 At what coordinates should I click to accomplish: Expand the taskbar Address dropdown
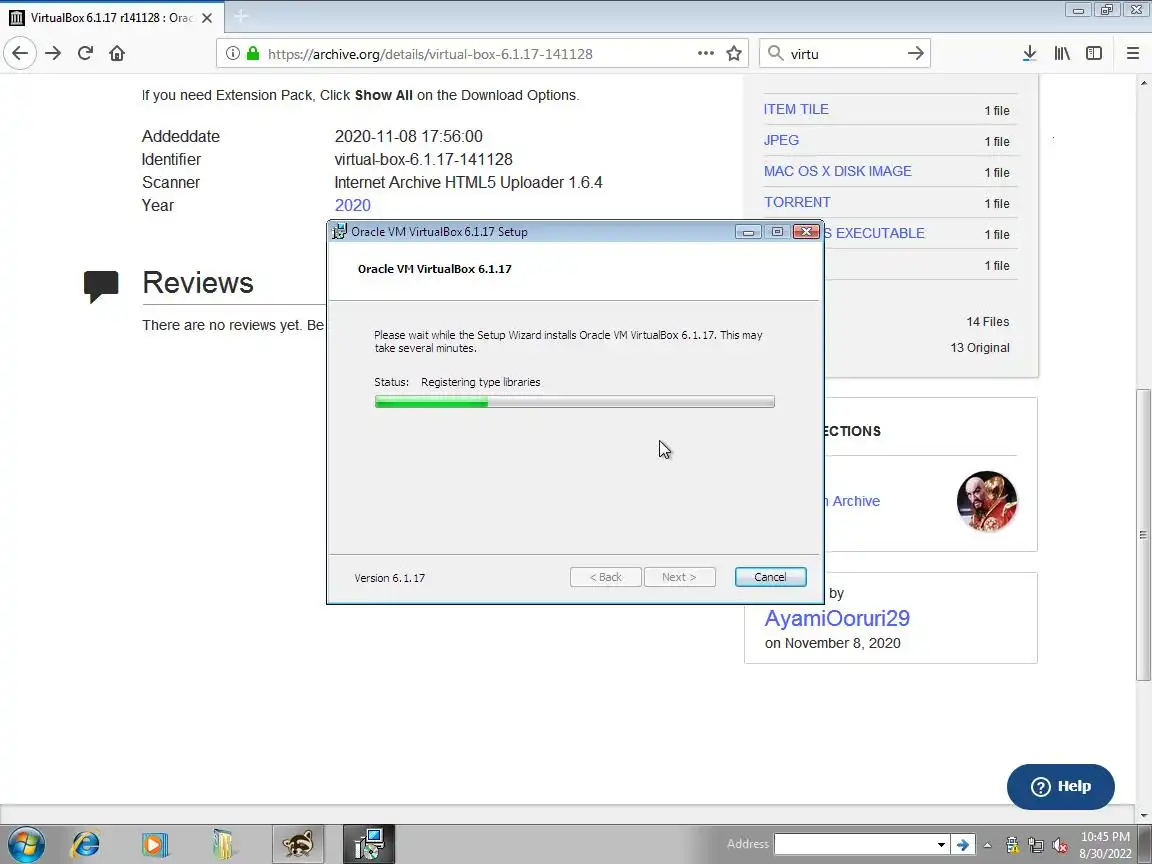[941, 845]
